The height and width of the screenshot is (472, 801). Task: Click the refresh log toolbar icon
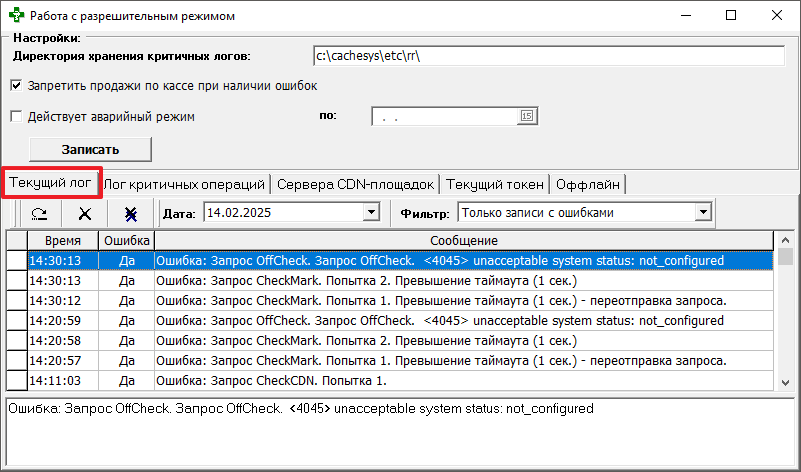pyautogui.click(x=39, y=213)
